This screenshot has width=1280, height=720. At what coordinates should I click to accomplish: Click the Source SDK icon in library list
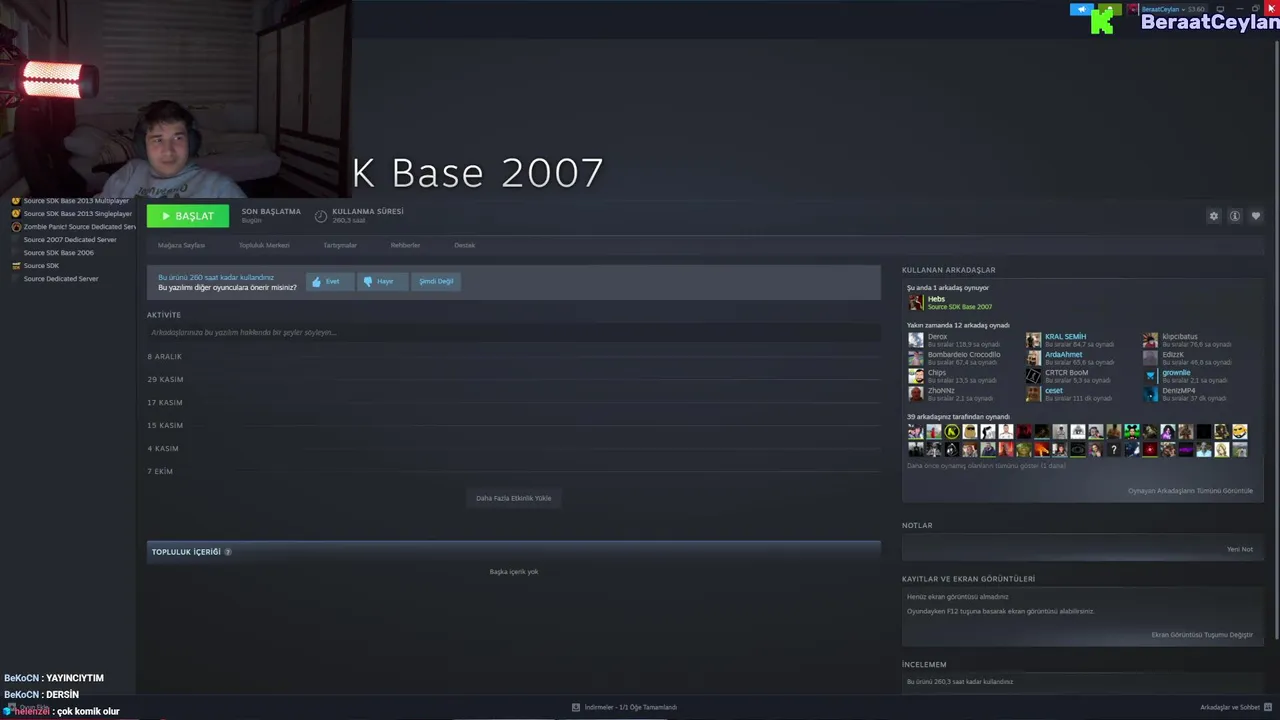pos(15,266)
